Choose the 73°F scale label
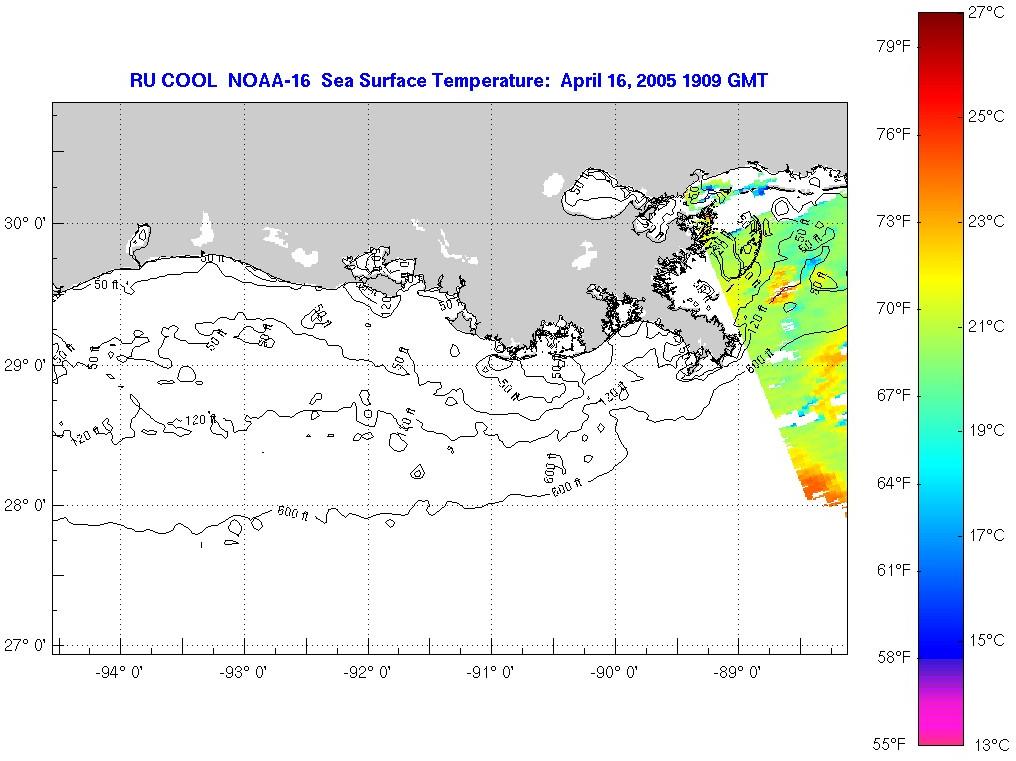The width and height of the screenshot is (1016, 761). [x=894, y=222]
